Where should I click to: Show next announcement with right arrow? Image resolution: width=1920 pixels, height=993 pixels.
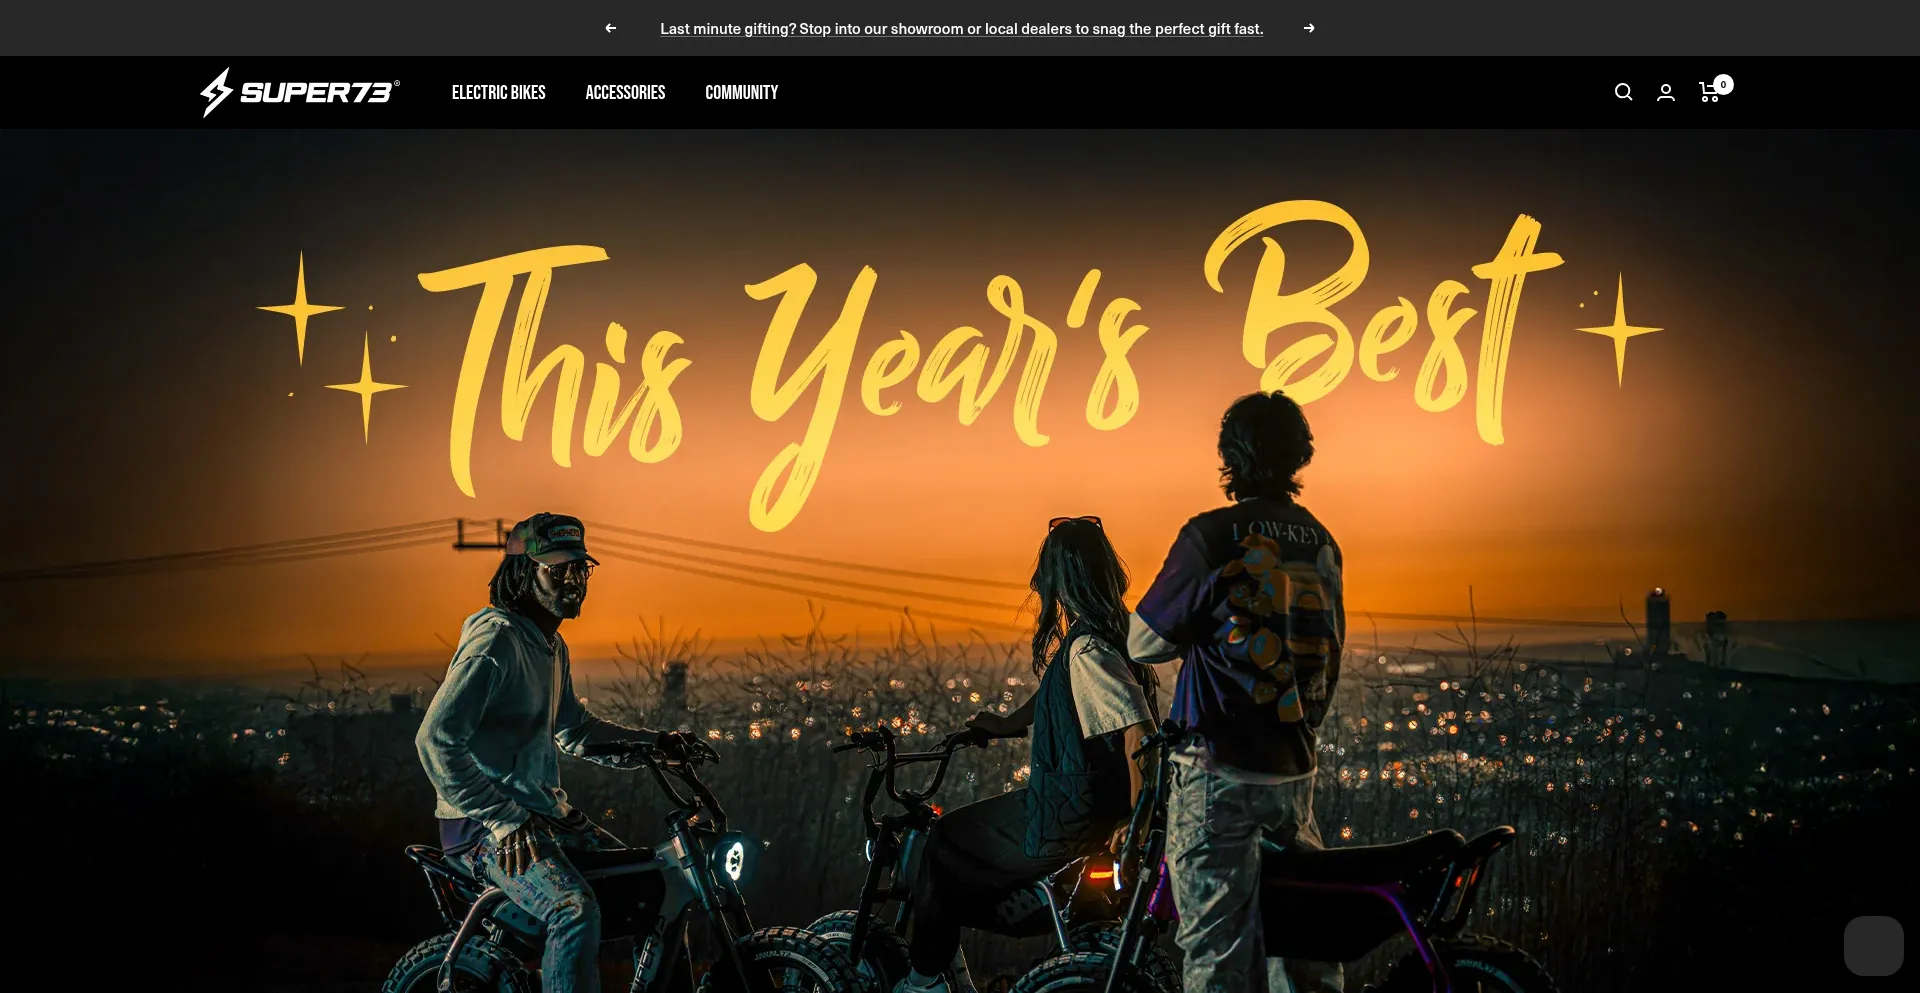1309,28
